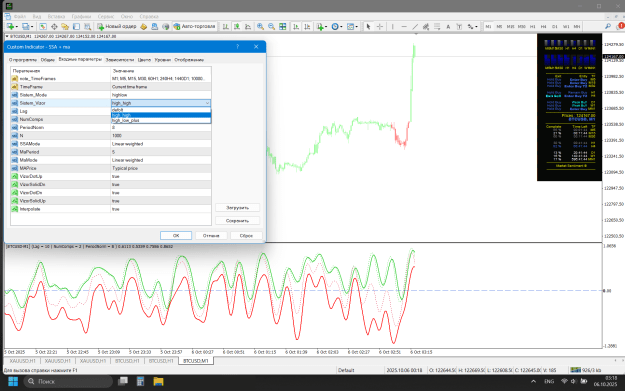Screen dimensions: 625x391
Task: Click the Сохранить button
Action: click(x=237, y=220)
